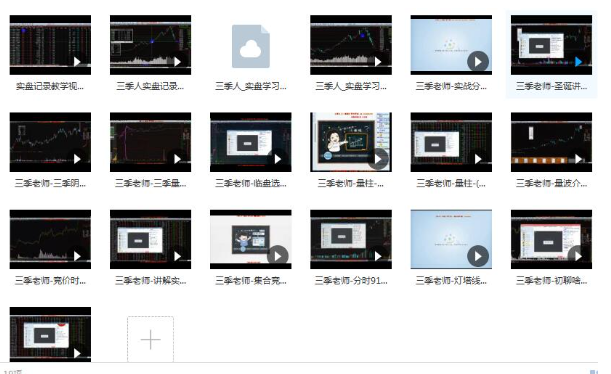Open the cloud file icon for 三季人_实盘学习...
Viewport: 611px width, 374px height.
251,46
